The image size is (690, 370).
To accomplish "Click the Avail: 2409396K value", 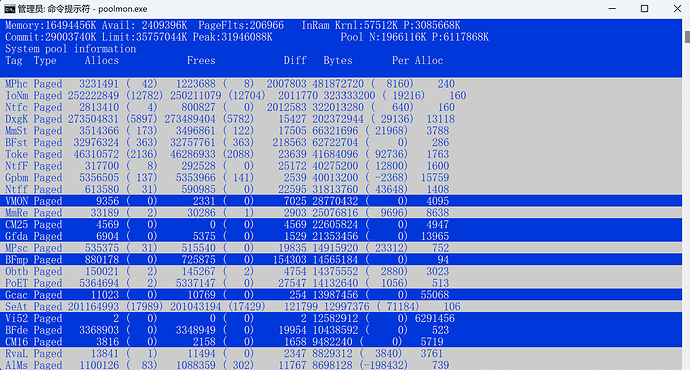I will 144,26.
